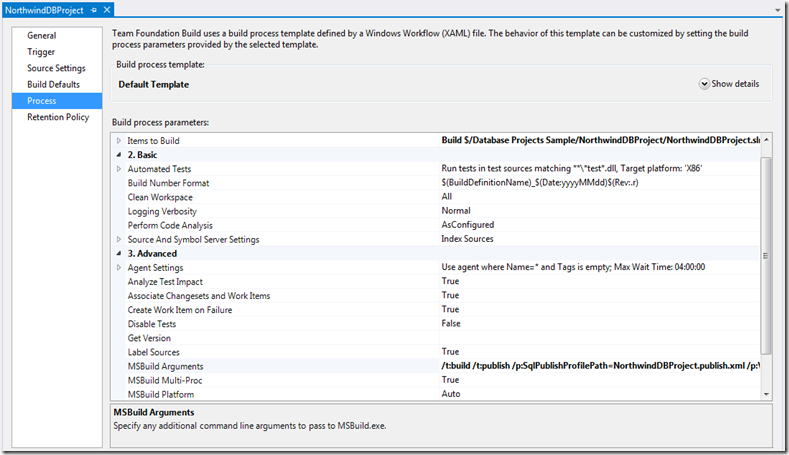Select MSBuild Multi-Proc row
The image size is (789, 455).
click(435, 380)
